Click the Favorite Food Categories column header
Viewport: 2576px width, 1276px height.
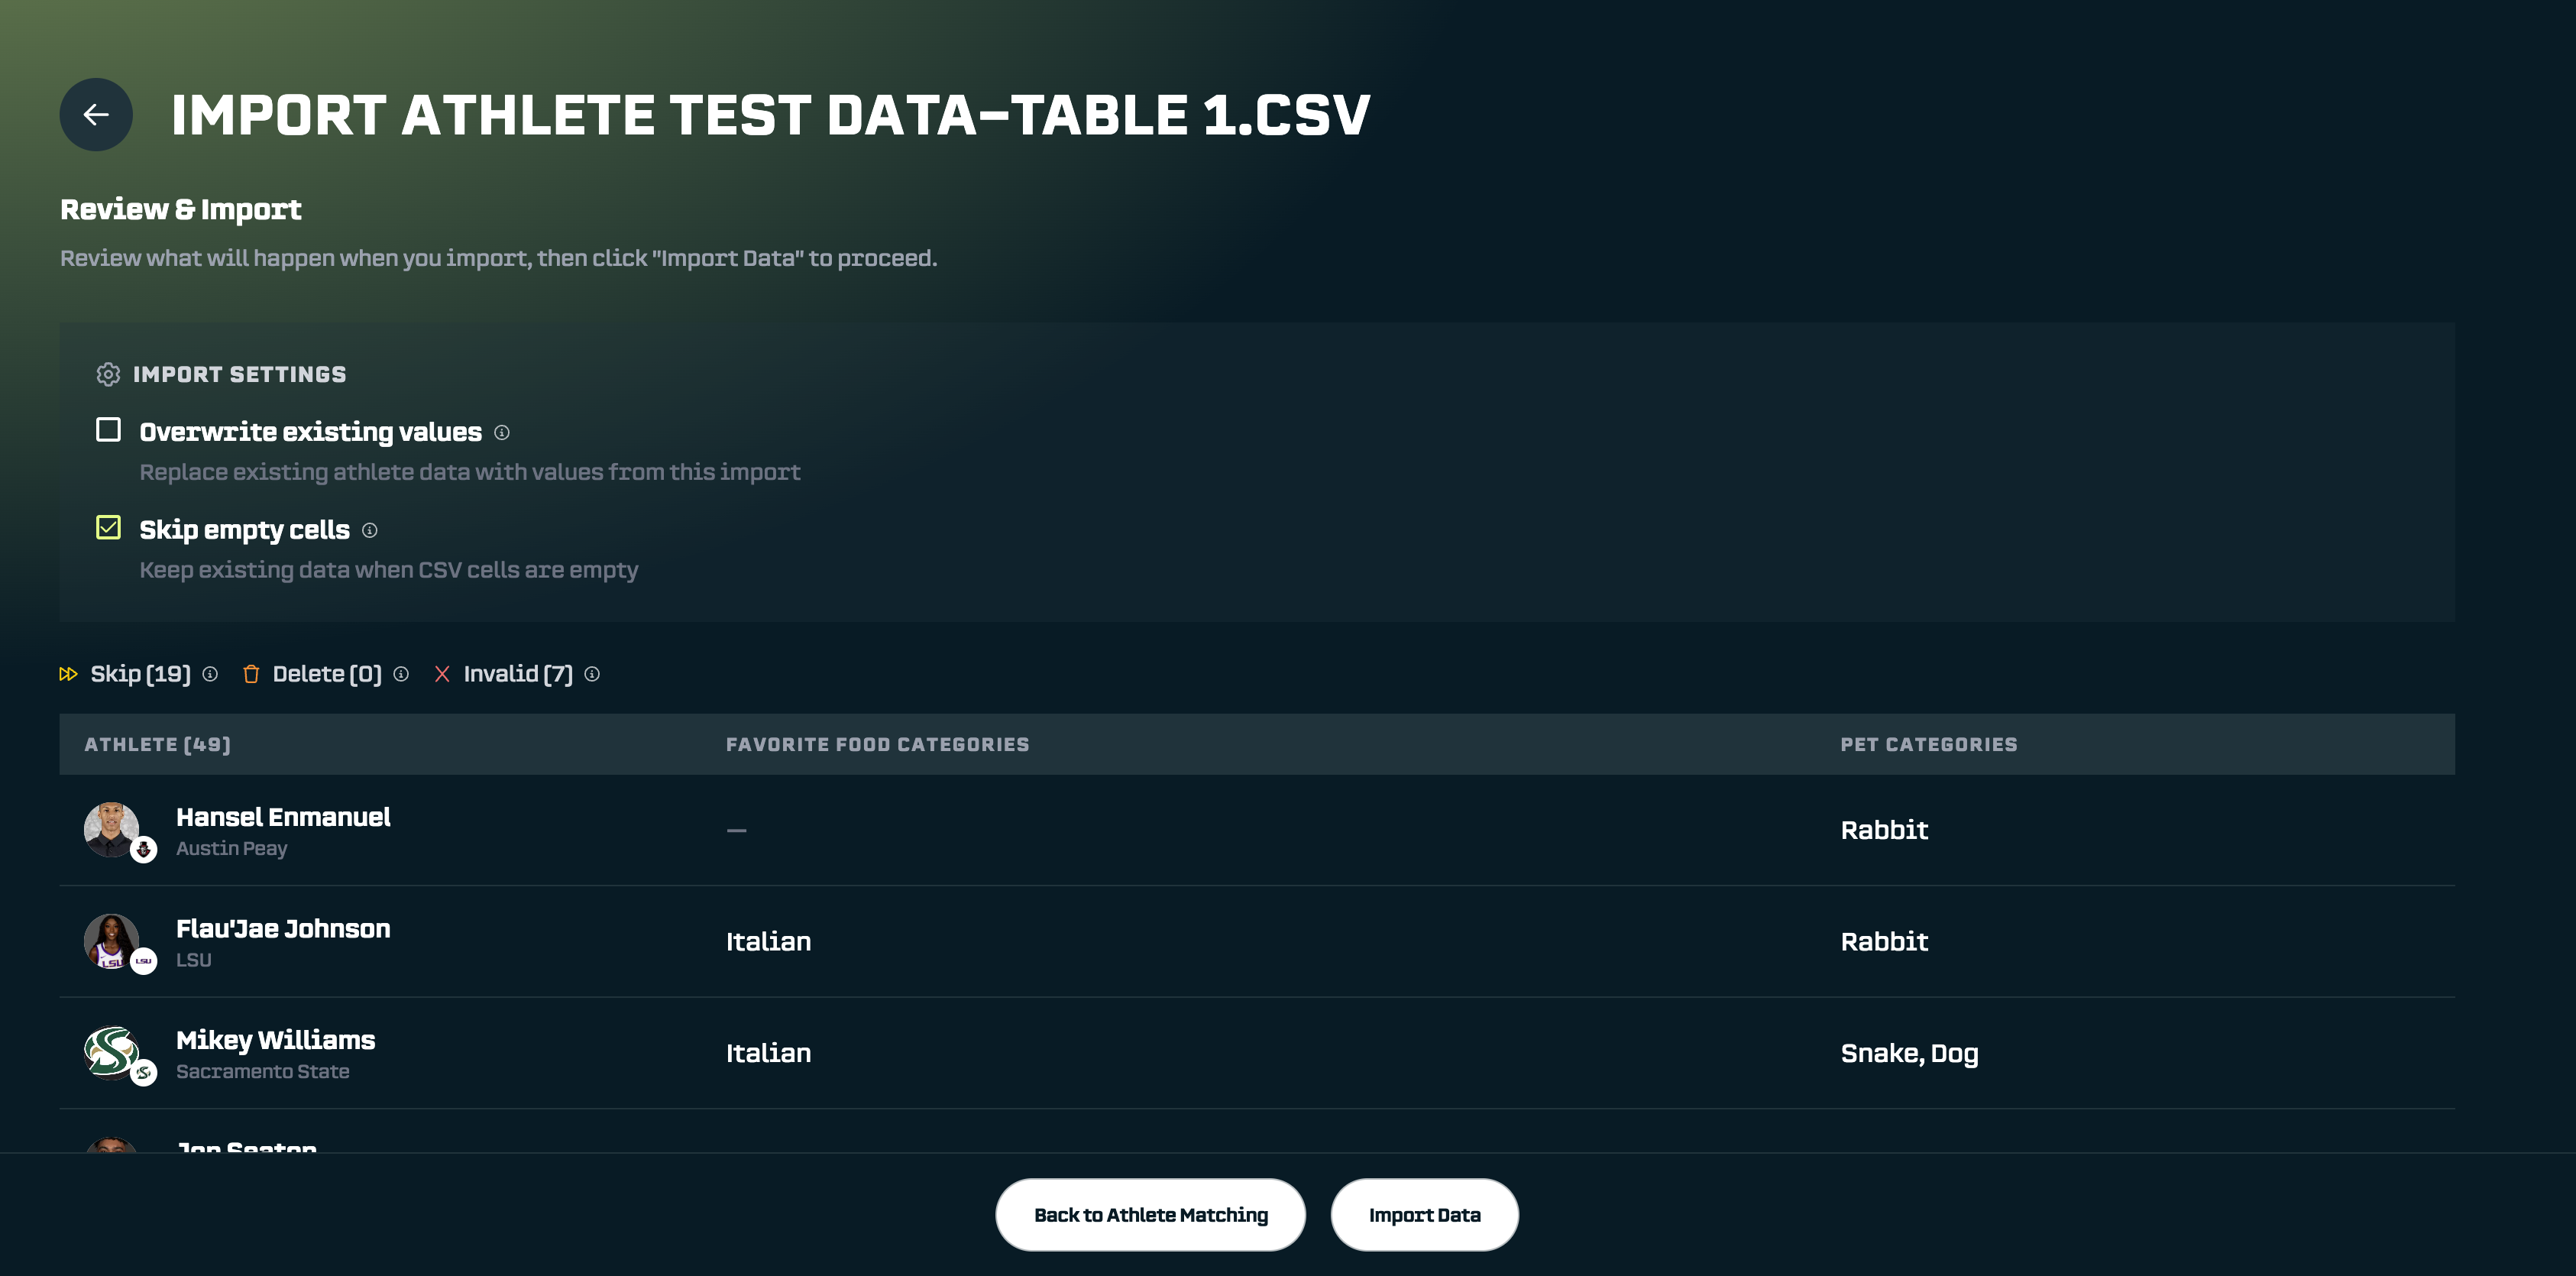click(x=877, y=745)
